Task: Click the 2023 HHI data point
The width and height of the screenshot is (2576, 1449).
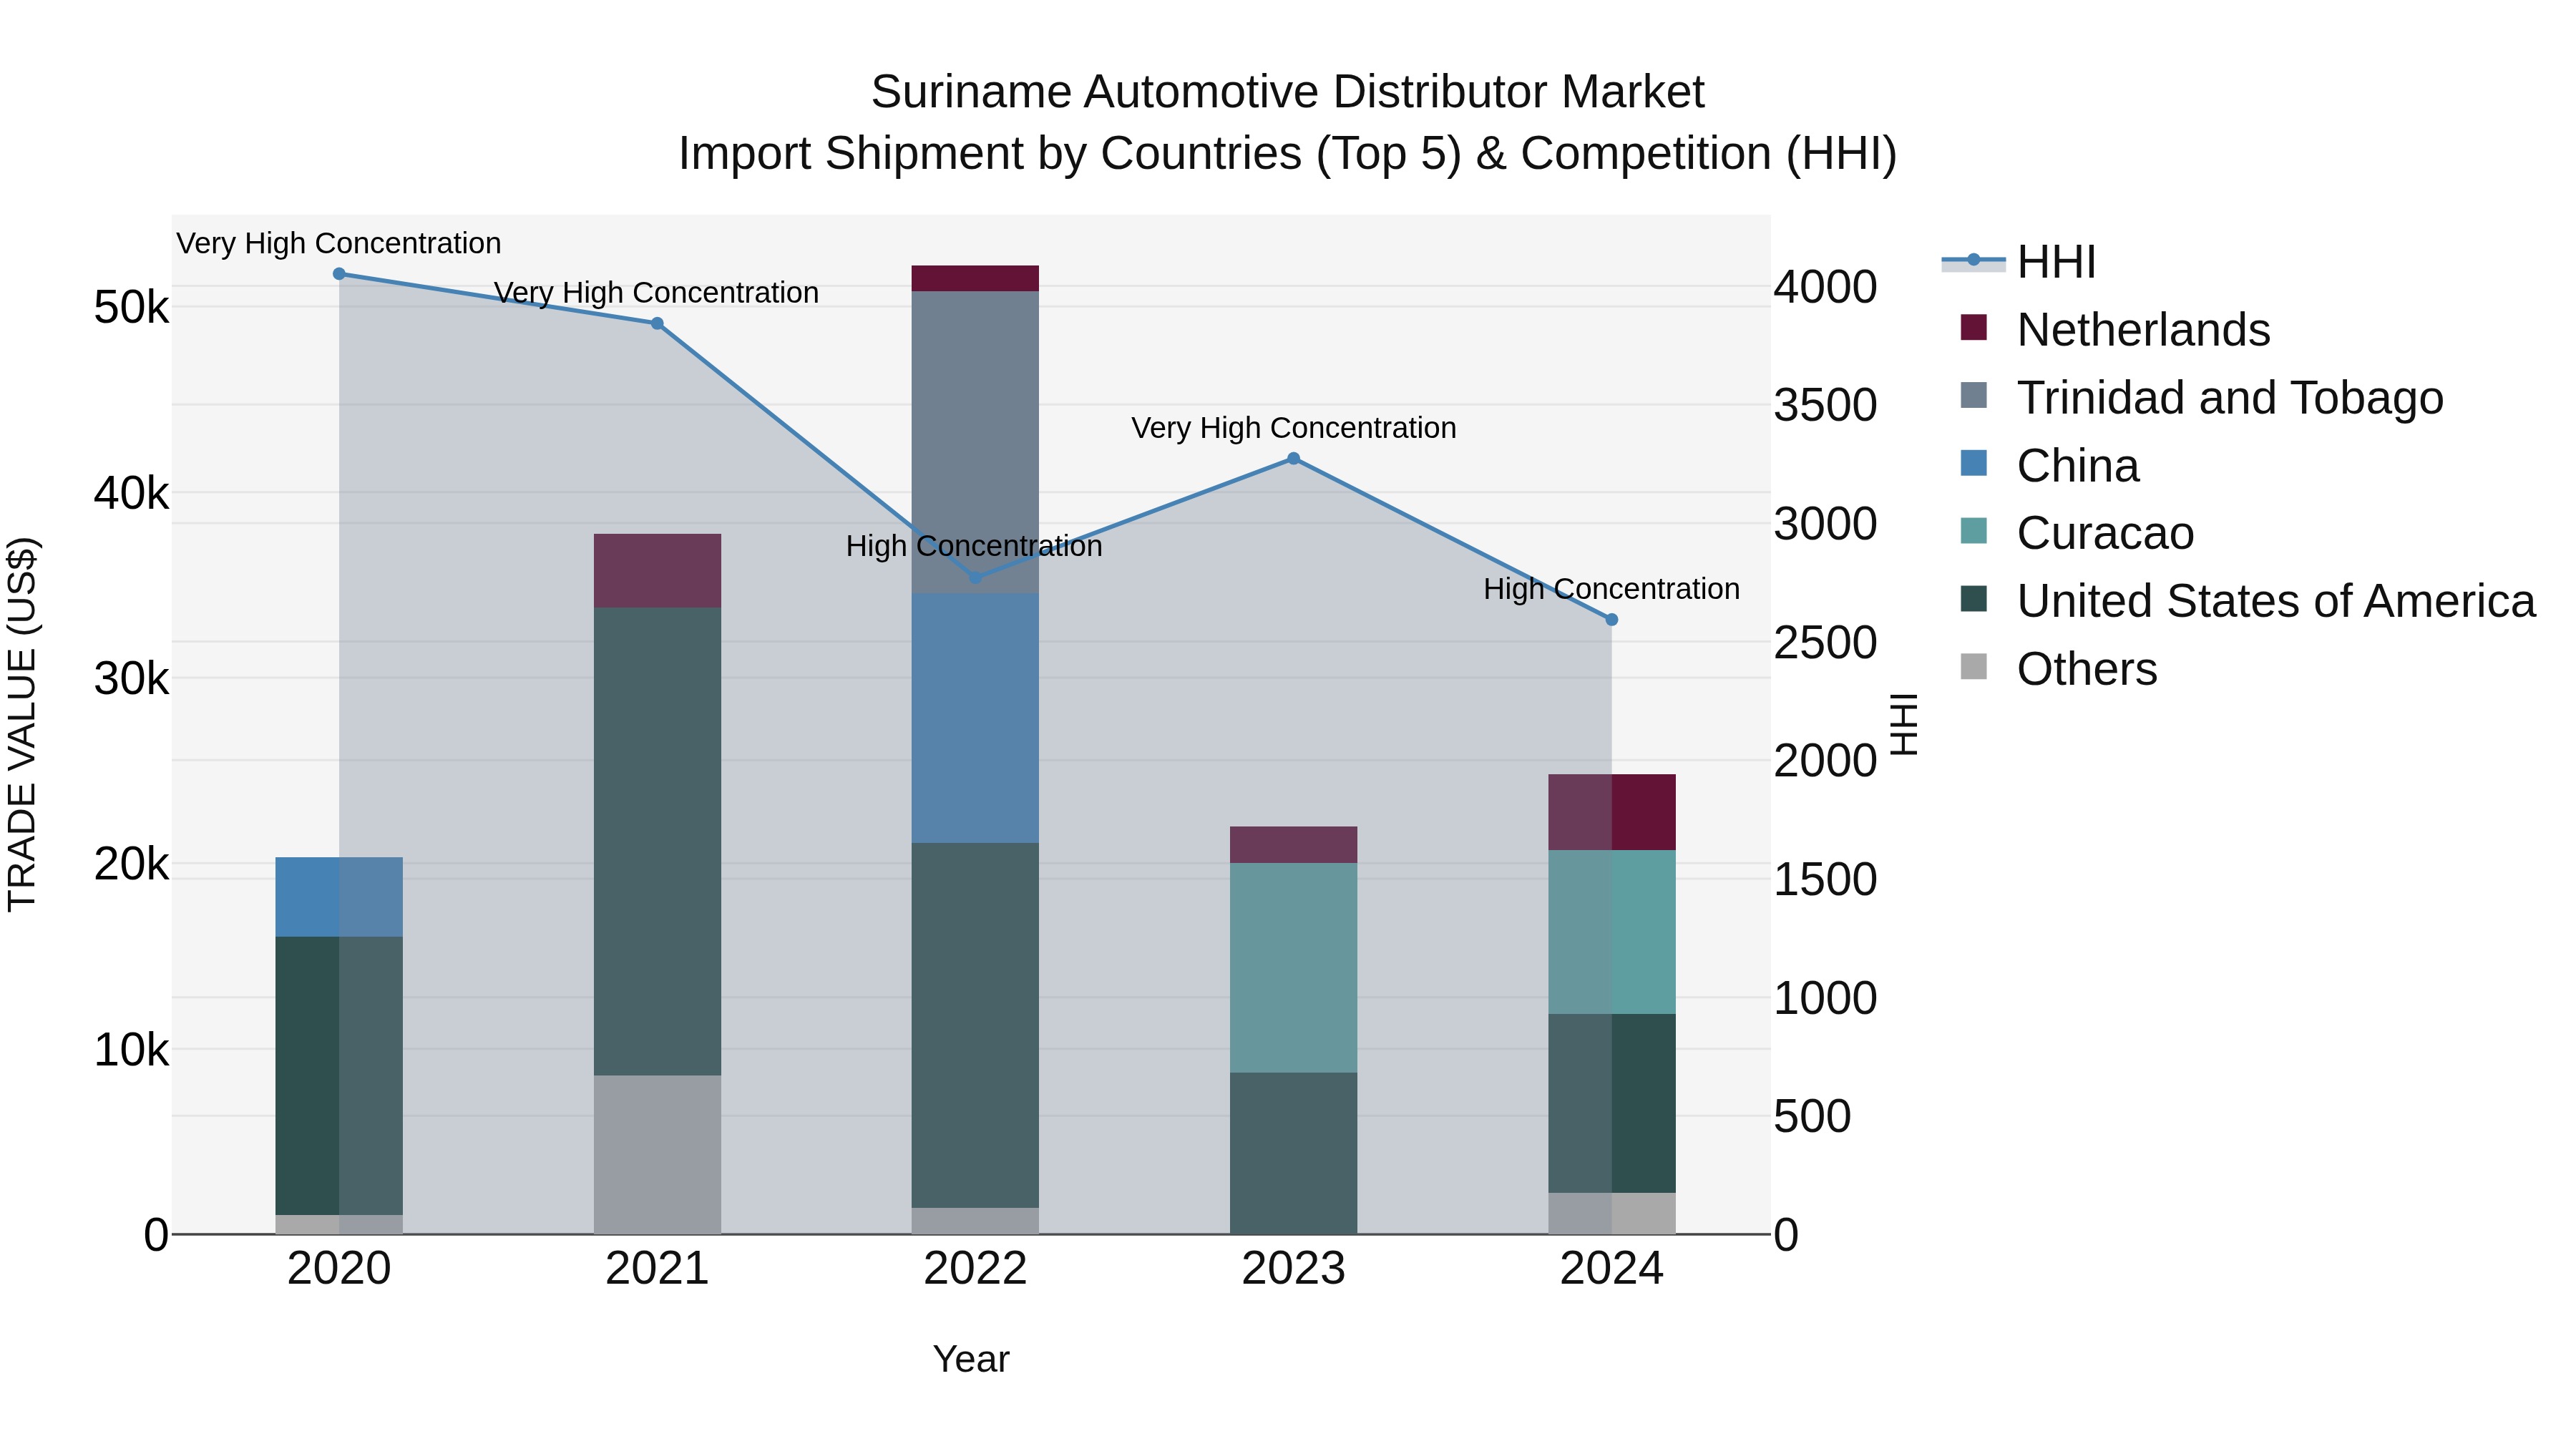Action: tap(1293, 459)
